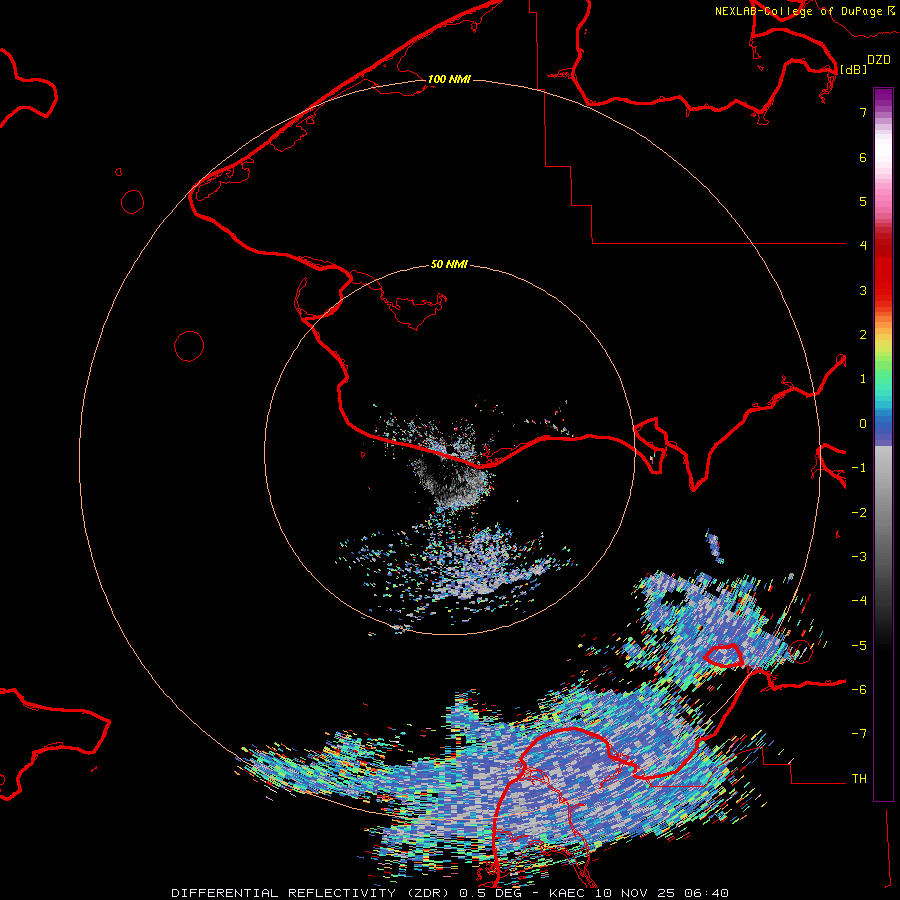Click the -1 value on color scale
900x900 pixels.
[859, 468]
